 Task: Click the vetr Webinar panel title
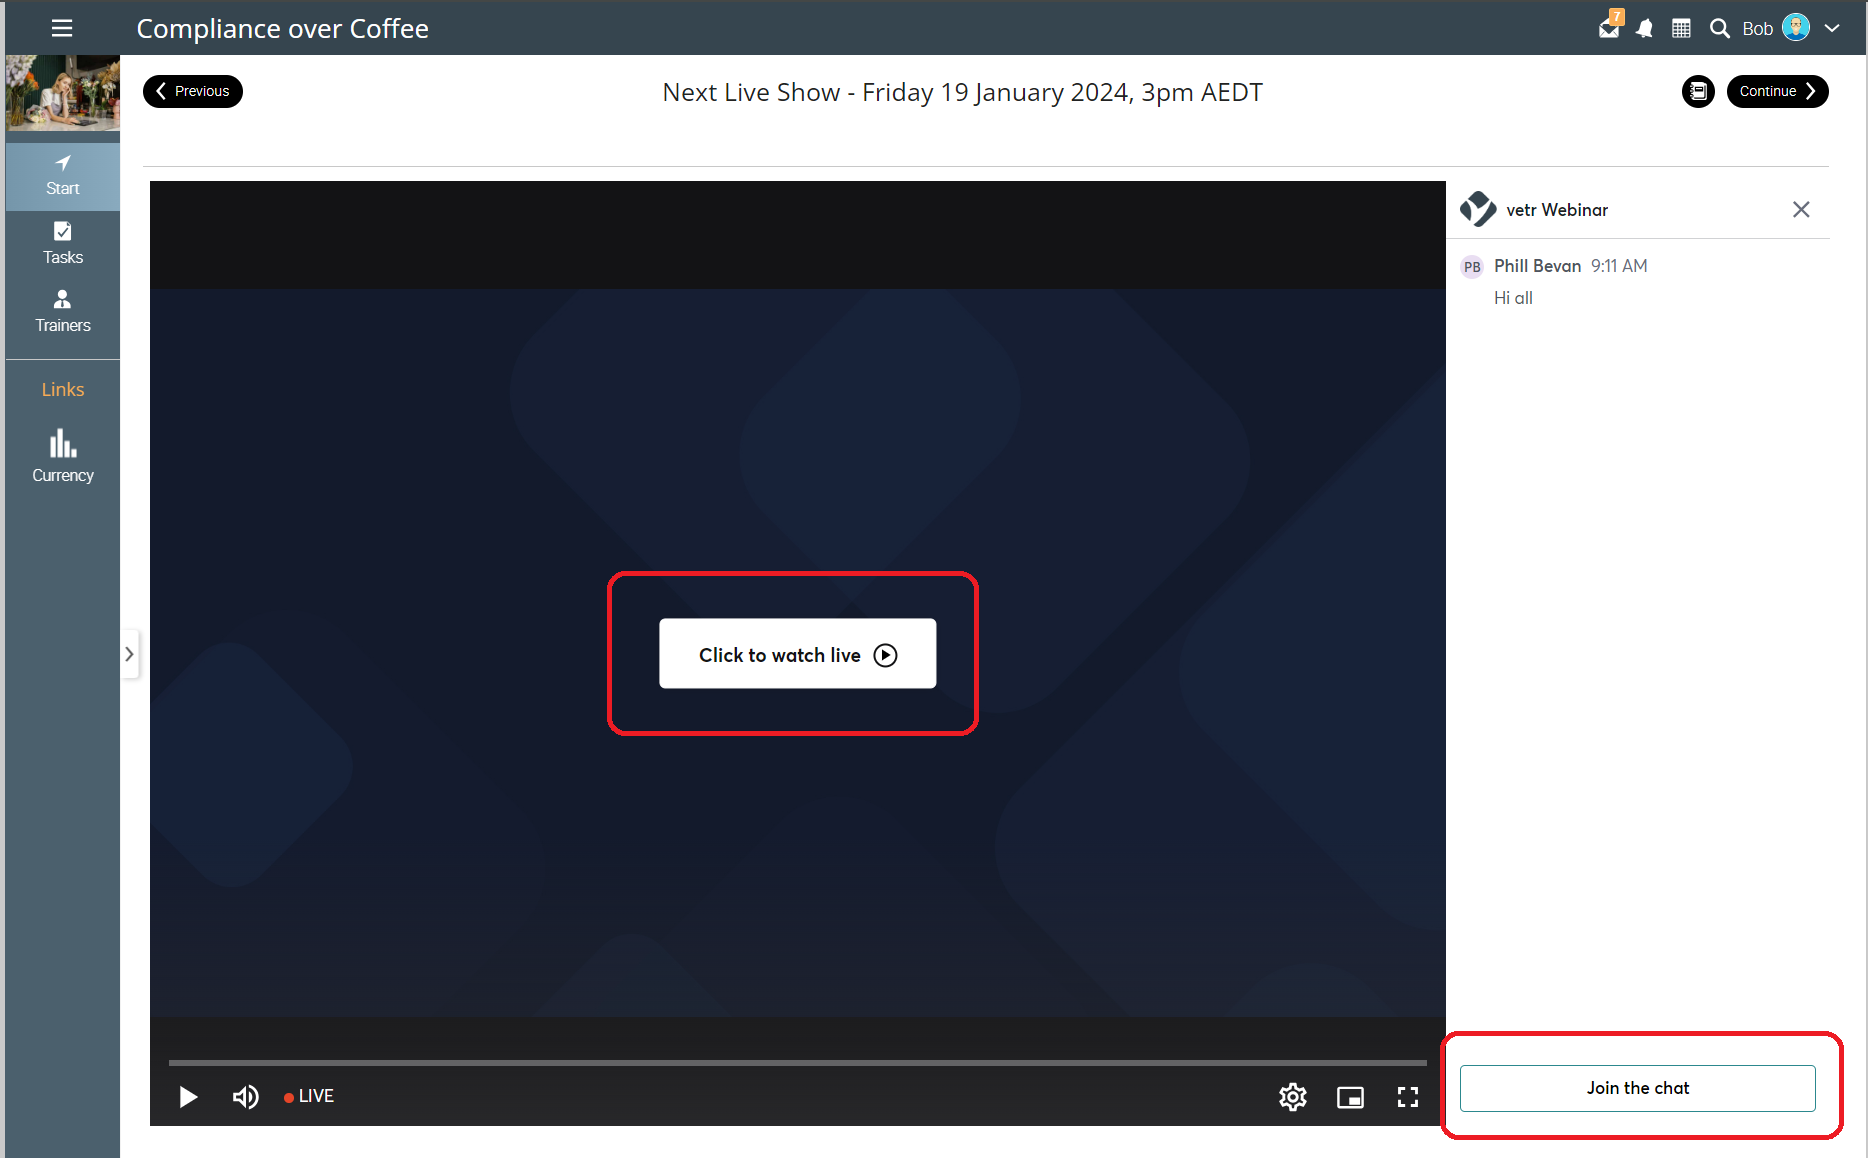pos(1557,210)
